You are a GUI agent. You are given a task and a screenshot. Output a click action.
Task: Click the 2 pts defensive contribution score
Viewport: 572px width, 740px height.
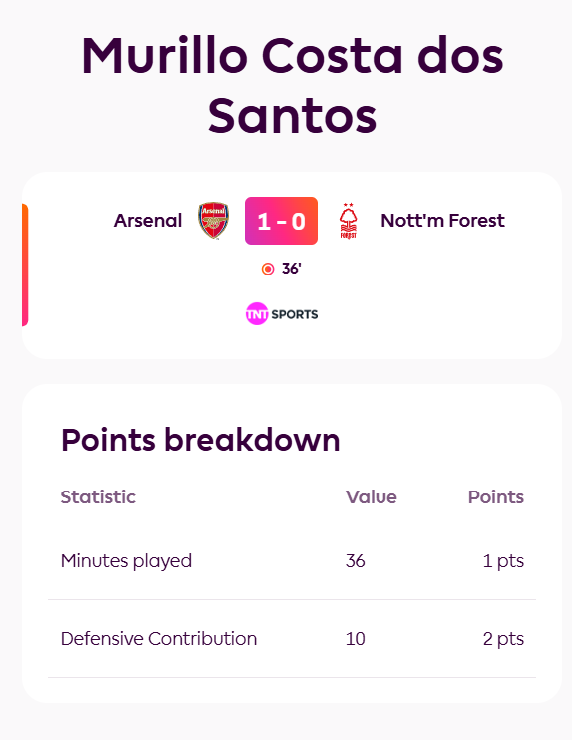pos(503,639)
